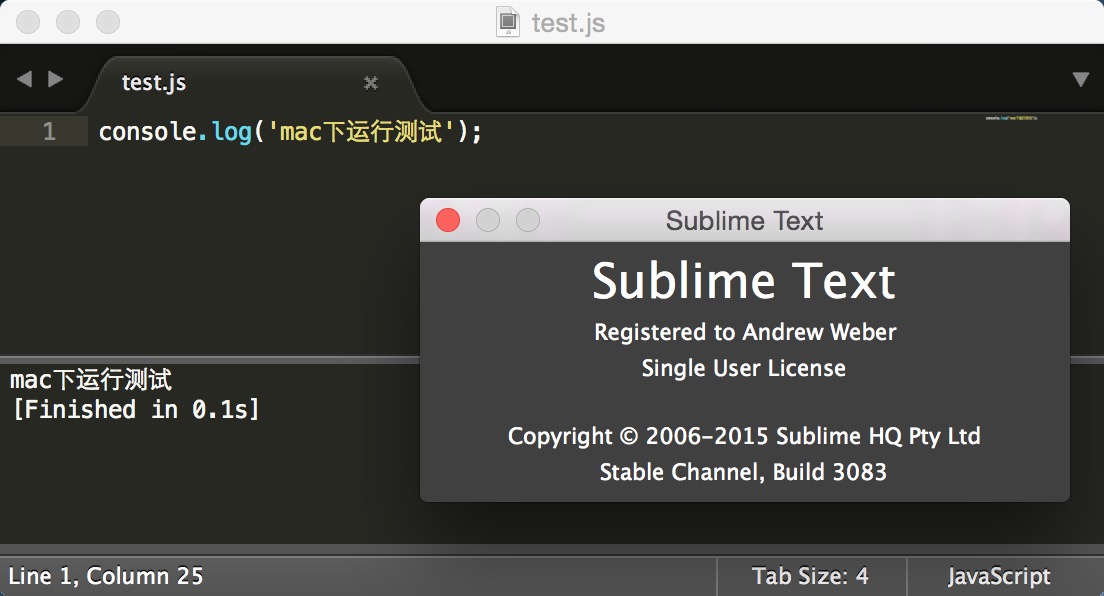Click the forward tab navigation arrow

[x=56, y=79]
